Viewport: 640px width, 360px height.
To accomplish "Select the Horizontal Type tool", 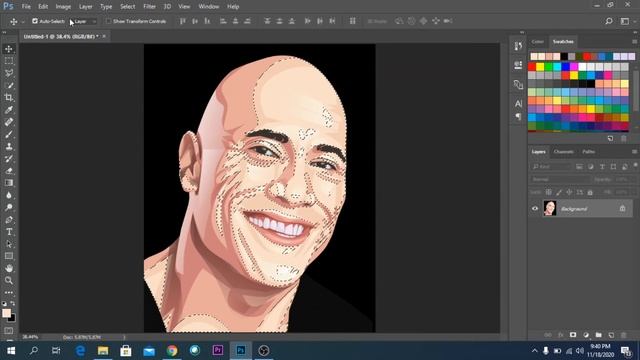I will [x=9, y=232].
